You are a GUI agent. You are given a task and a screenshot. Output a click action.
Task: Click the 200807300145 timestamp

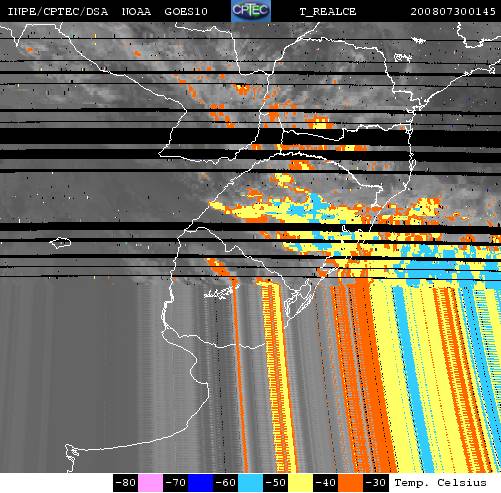pyautogui.click(x=453, y=12)
